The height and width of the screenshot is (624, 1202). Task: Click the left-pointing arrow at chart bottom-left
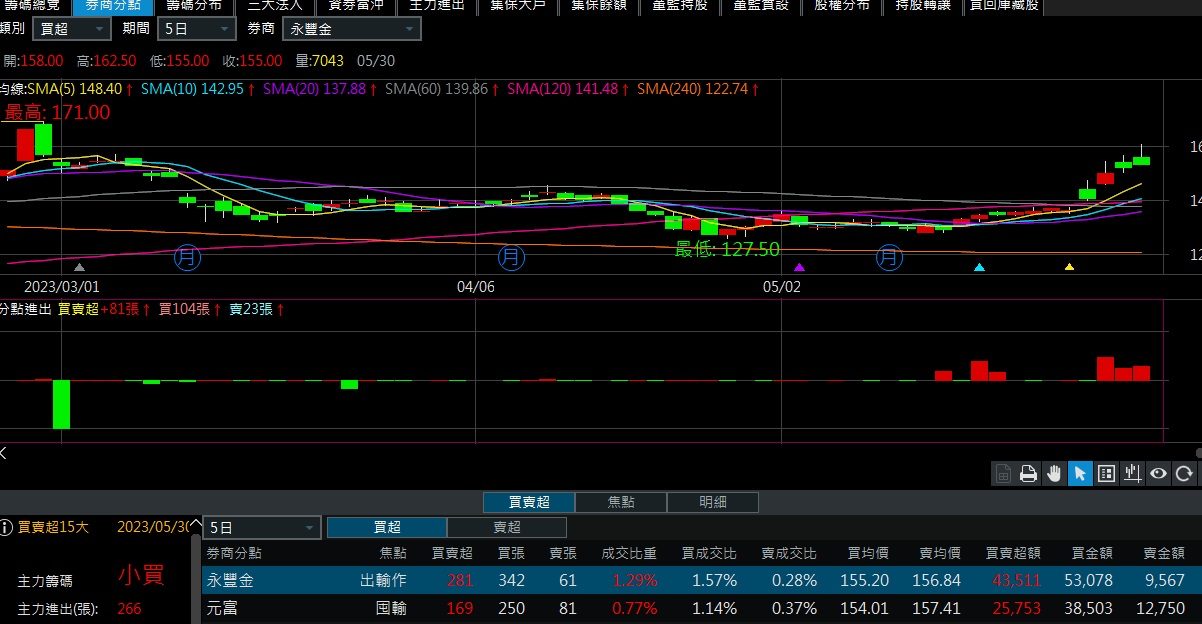pos(4,453)
